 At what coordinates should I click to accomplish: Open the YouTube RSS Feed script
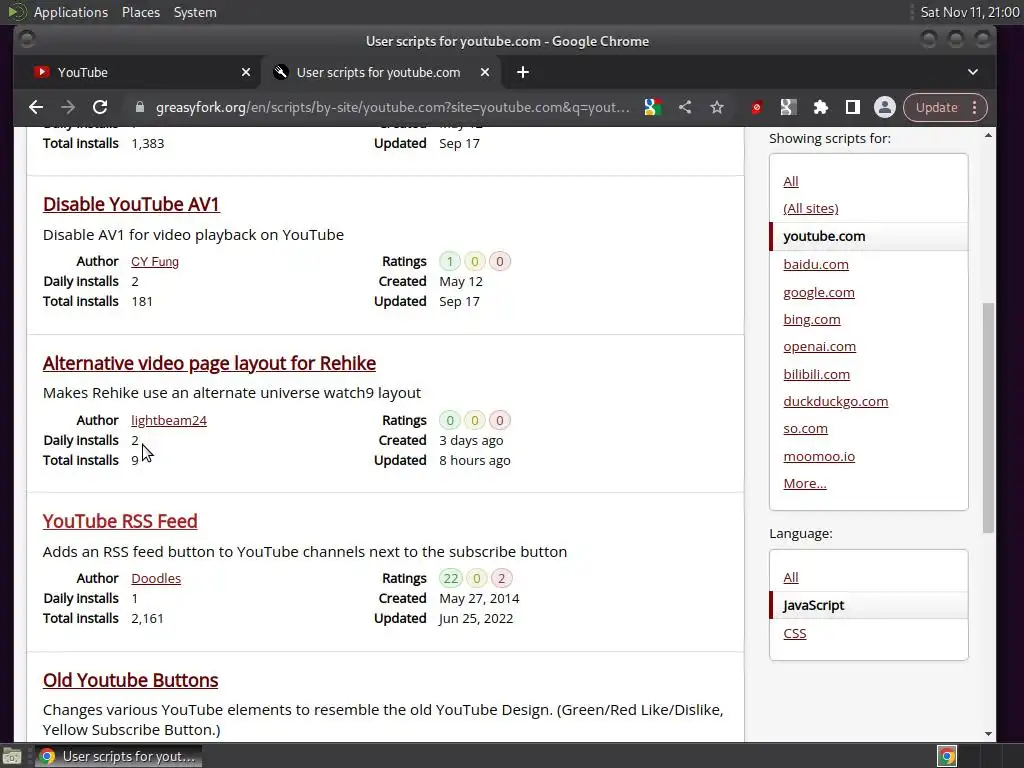click(120, 521)
